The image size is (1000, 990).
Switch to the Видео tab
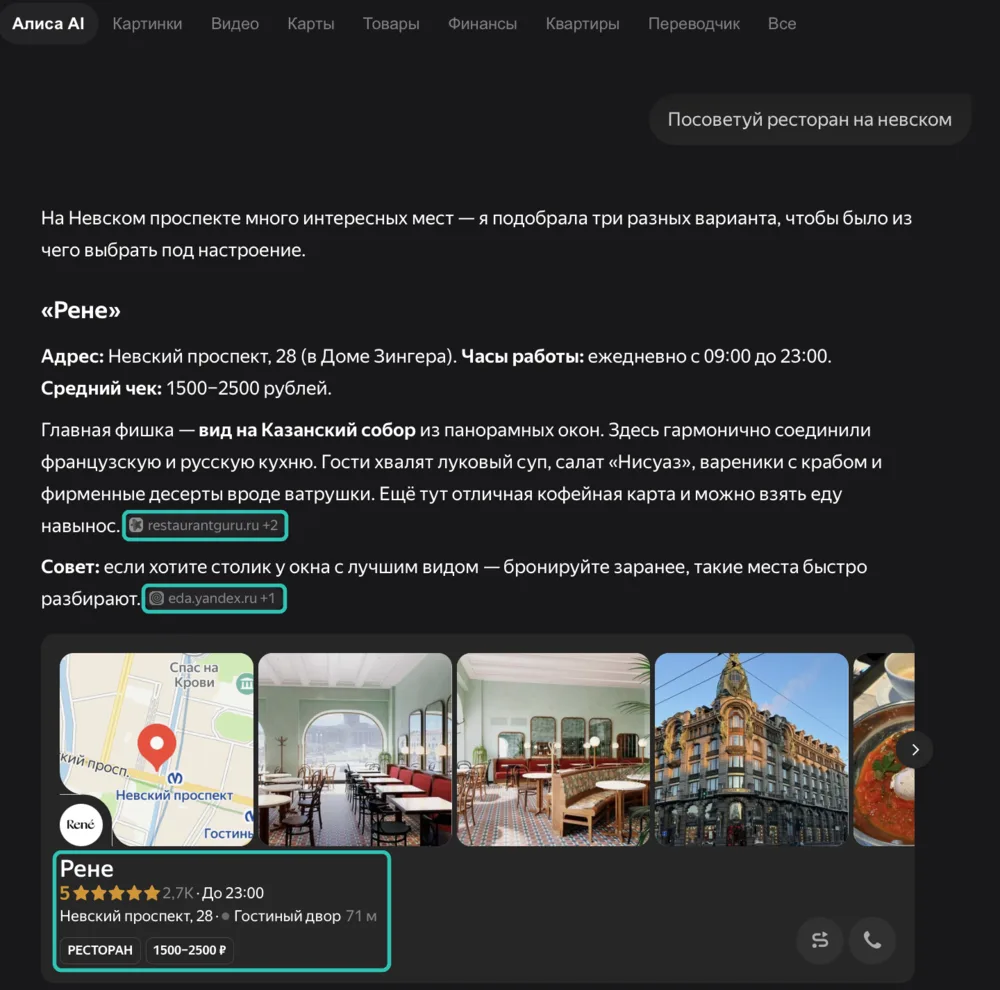[235, 24]
